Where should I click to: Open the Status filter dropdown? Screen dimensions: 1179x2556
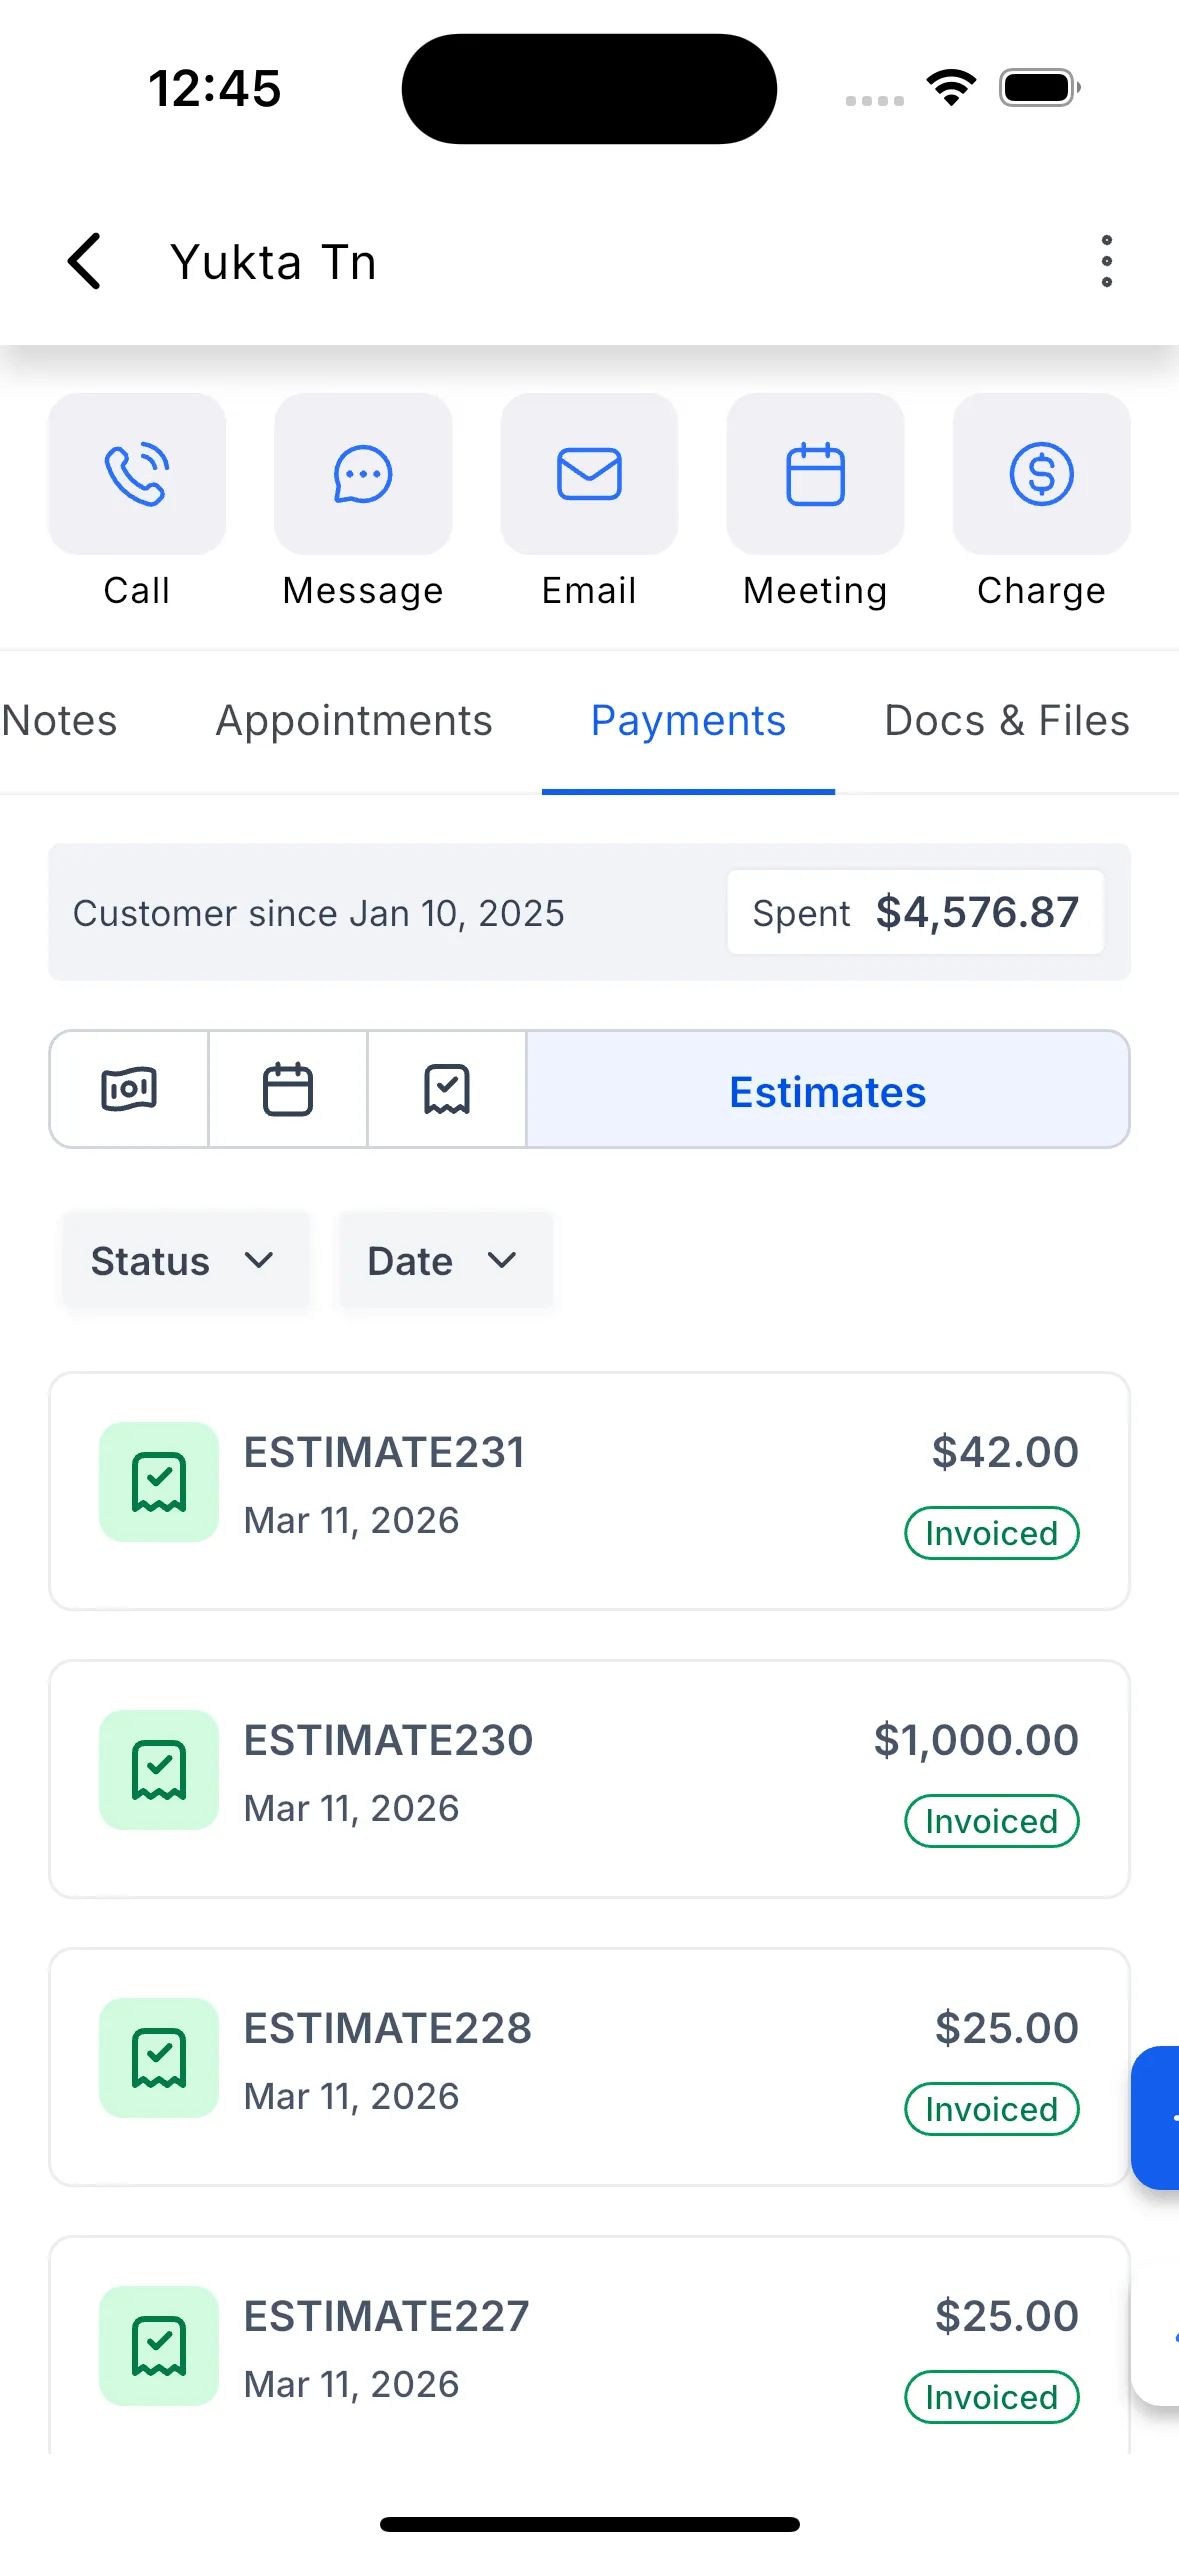(186, 1260)
